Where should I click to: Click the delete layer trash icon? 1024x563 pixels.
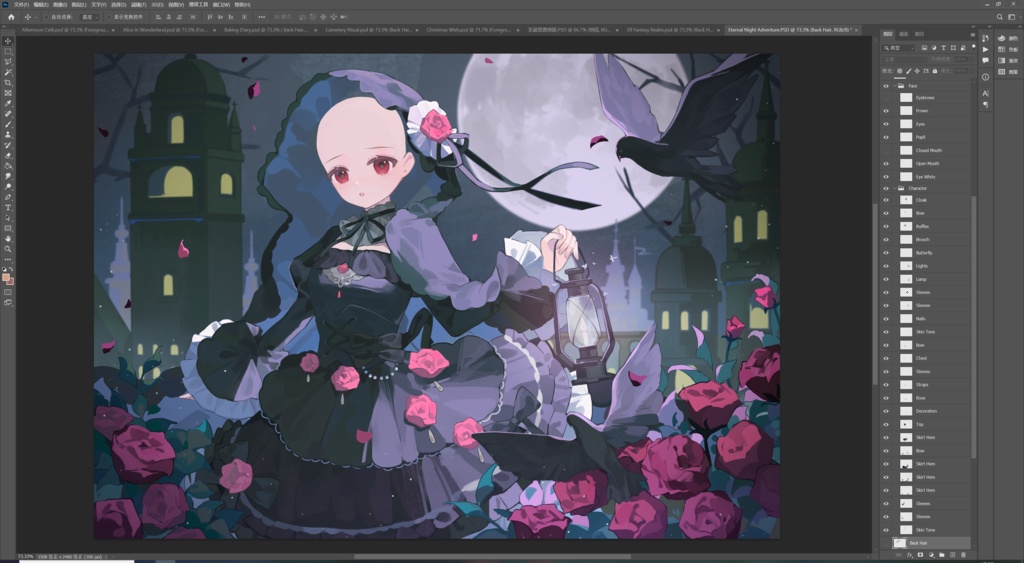(963, 555)
